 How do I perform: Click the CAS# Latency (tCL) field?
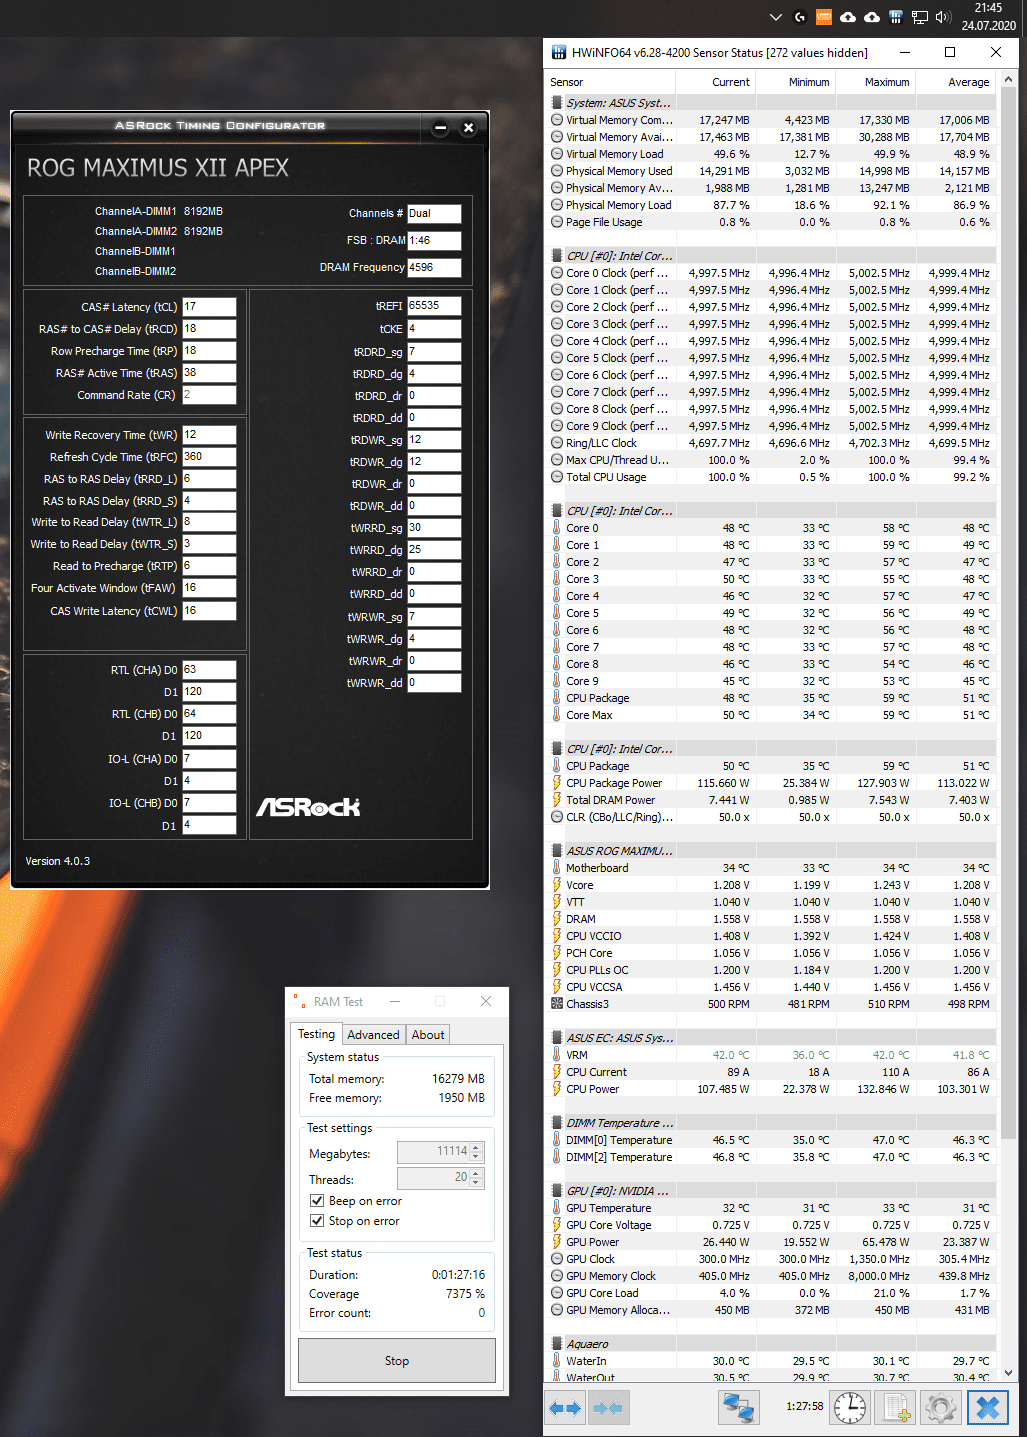click(209, 307)
